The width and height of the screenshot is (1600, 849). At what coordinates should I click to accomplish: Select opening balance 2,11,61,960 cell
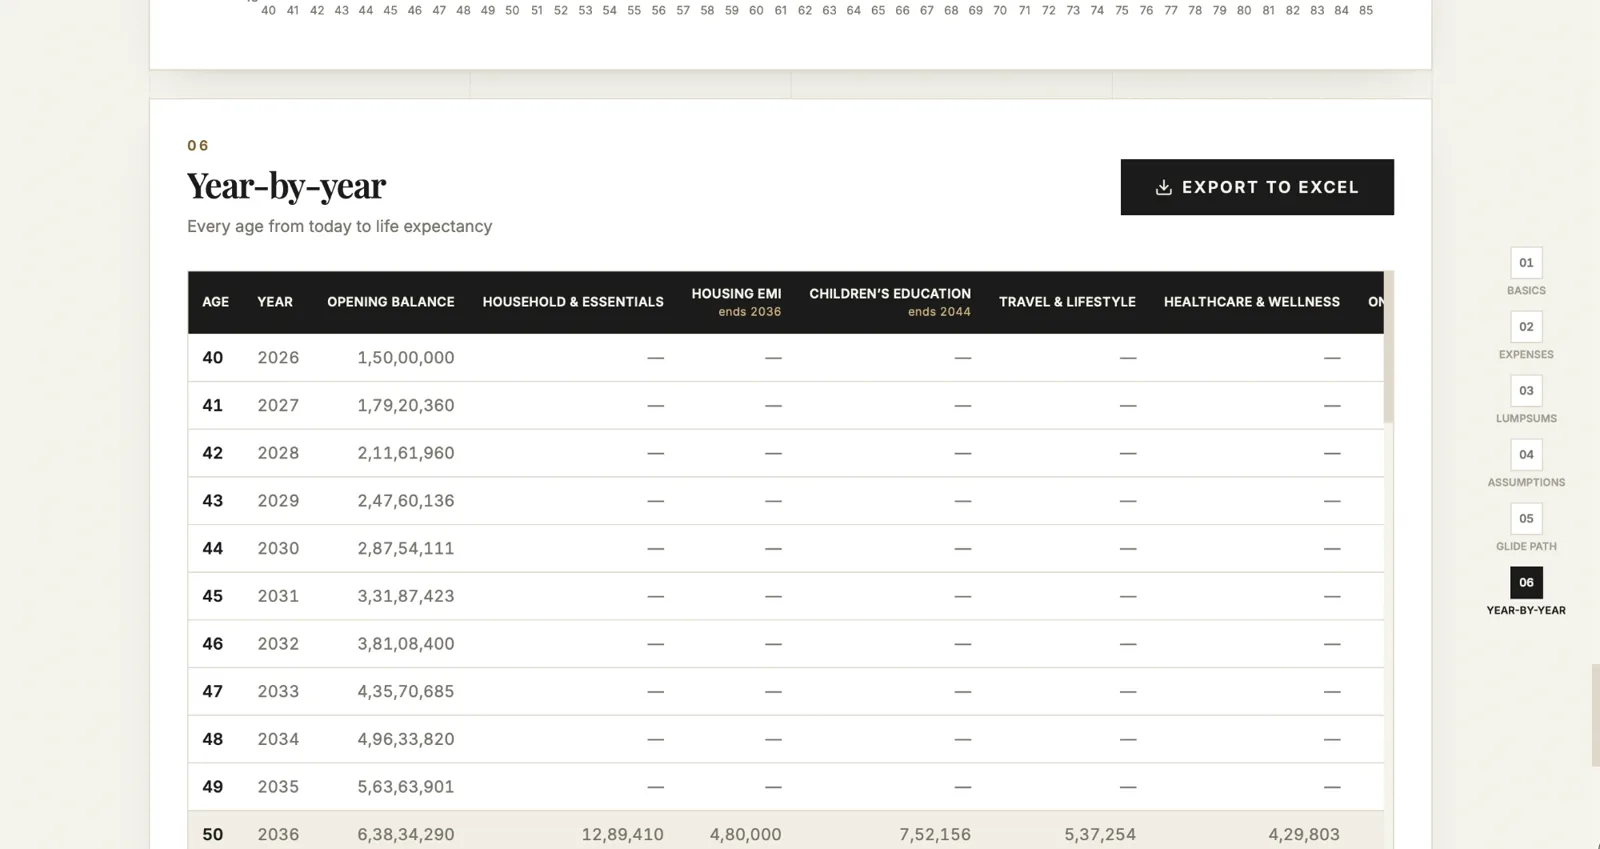click(406, 453)
